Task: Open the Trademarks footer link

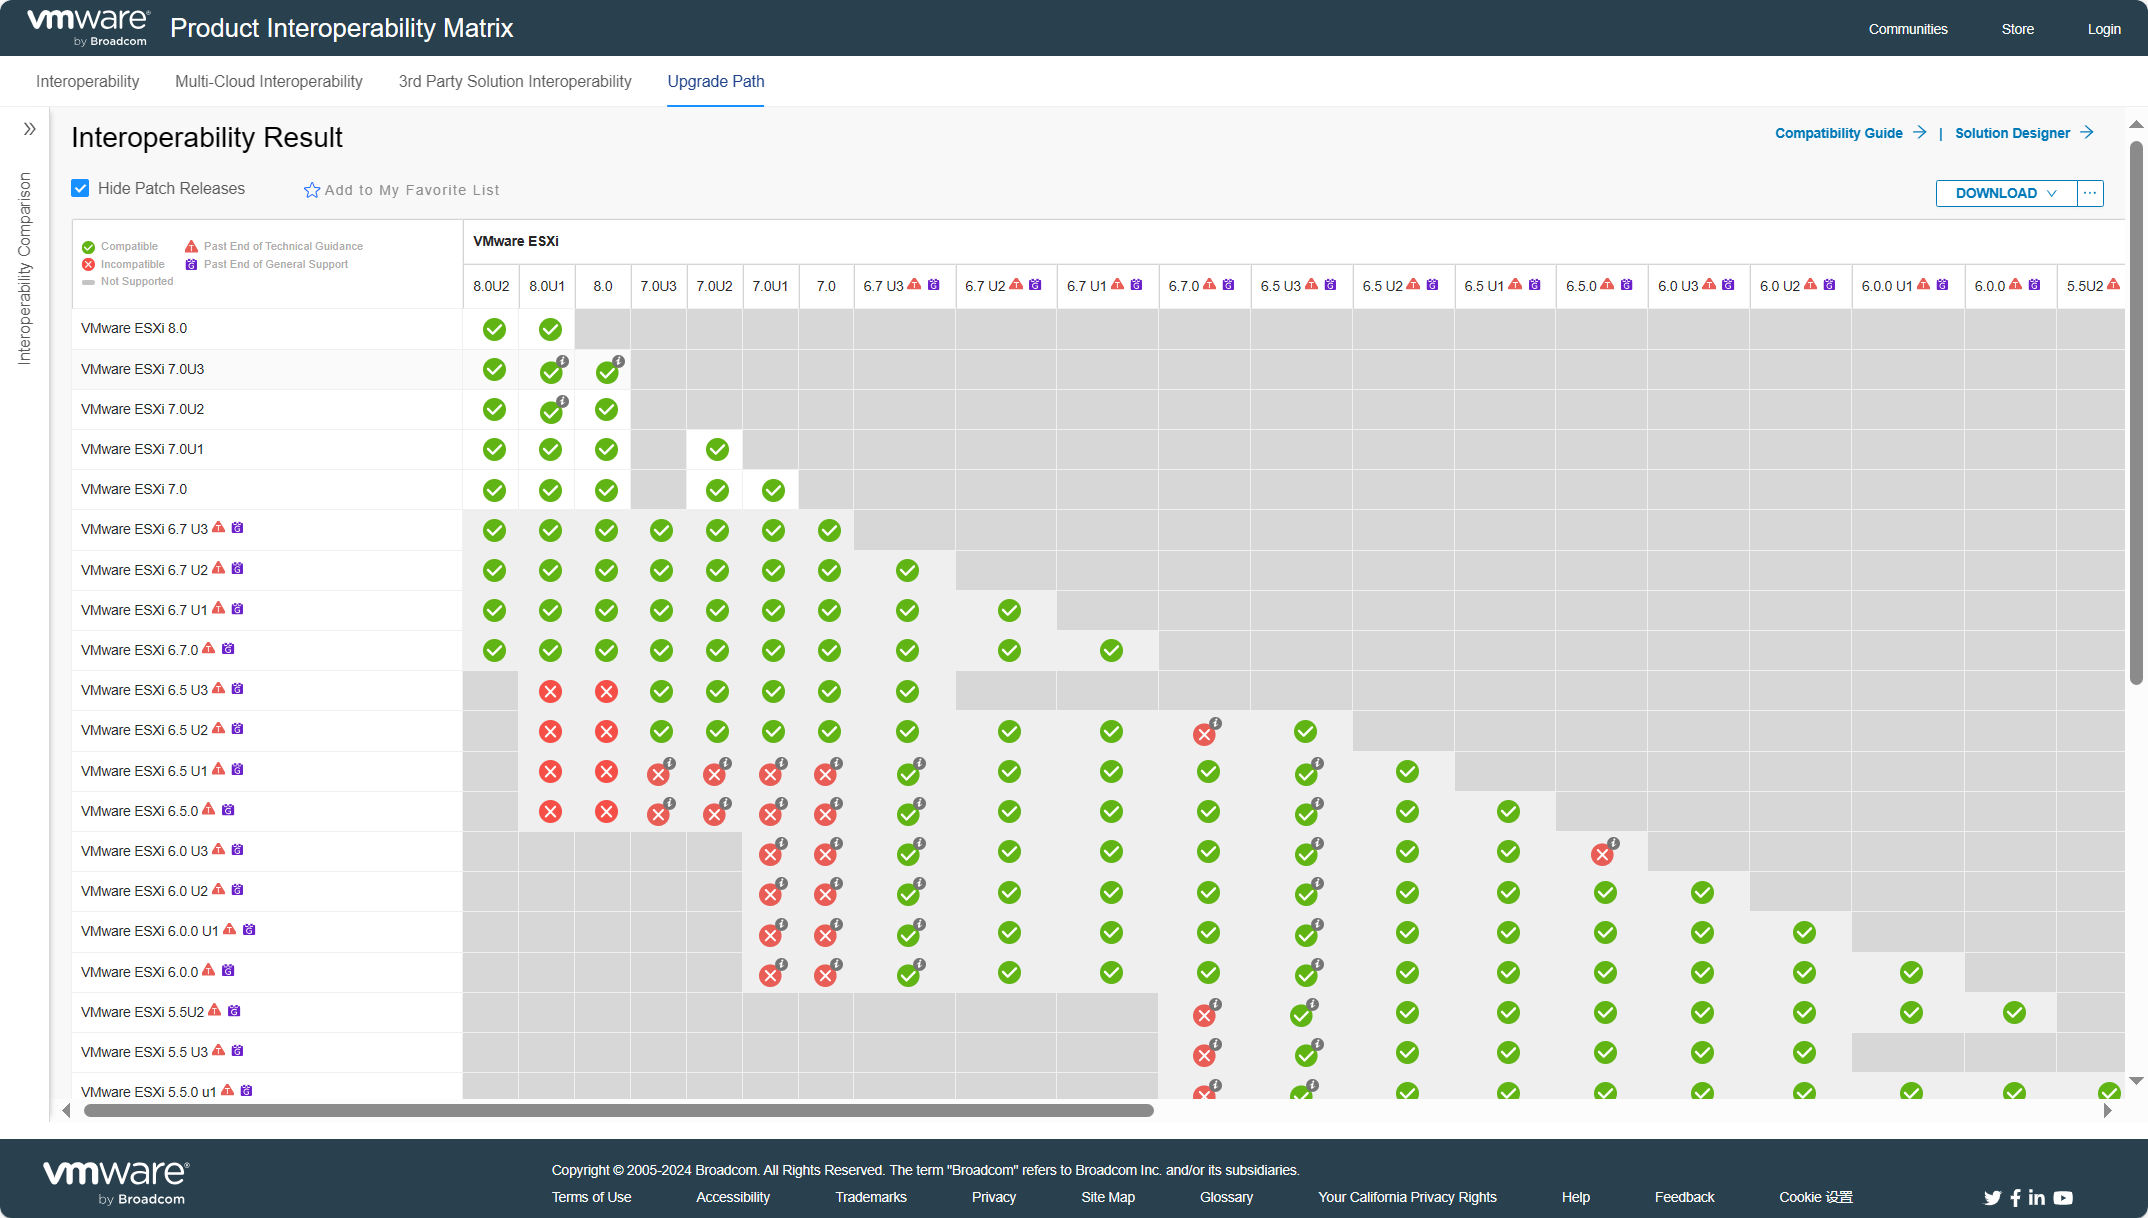Action: [871, 1197]
